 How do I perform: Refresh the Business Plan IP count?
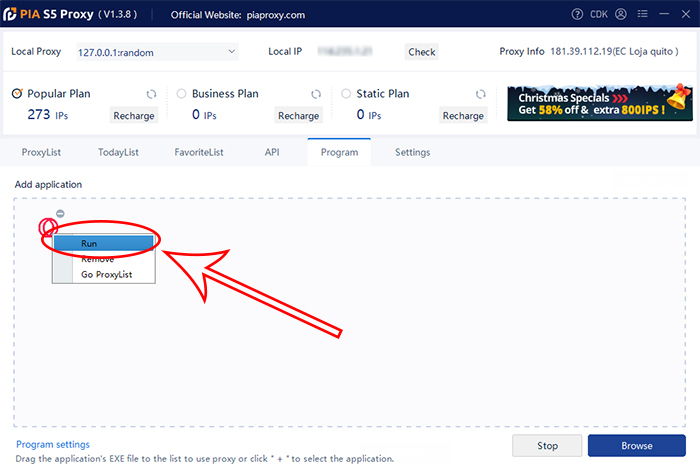(316, 94)
